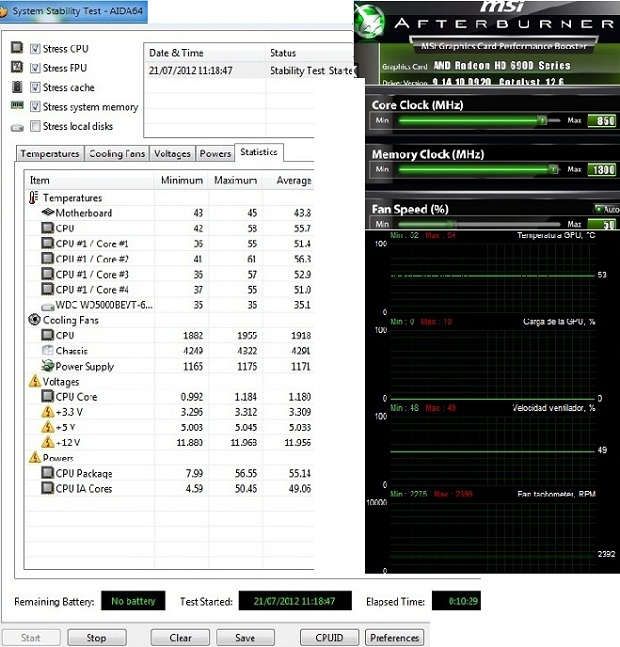Click the Fan tachometer RPM graph
620x647 pixels.
492,536
